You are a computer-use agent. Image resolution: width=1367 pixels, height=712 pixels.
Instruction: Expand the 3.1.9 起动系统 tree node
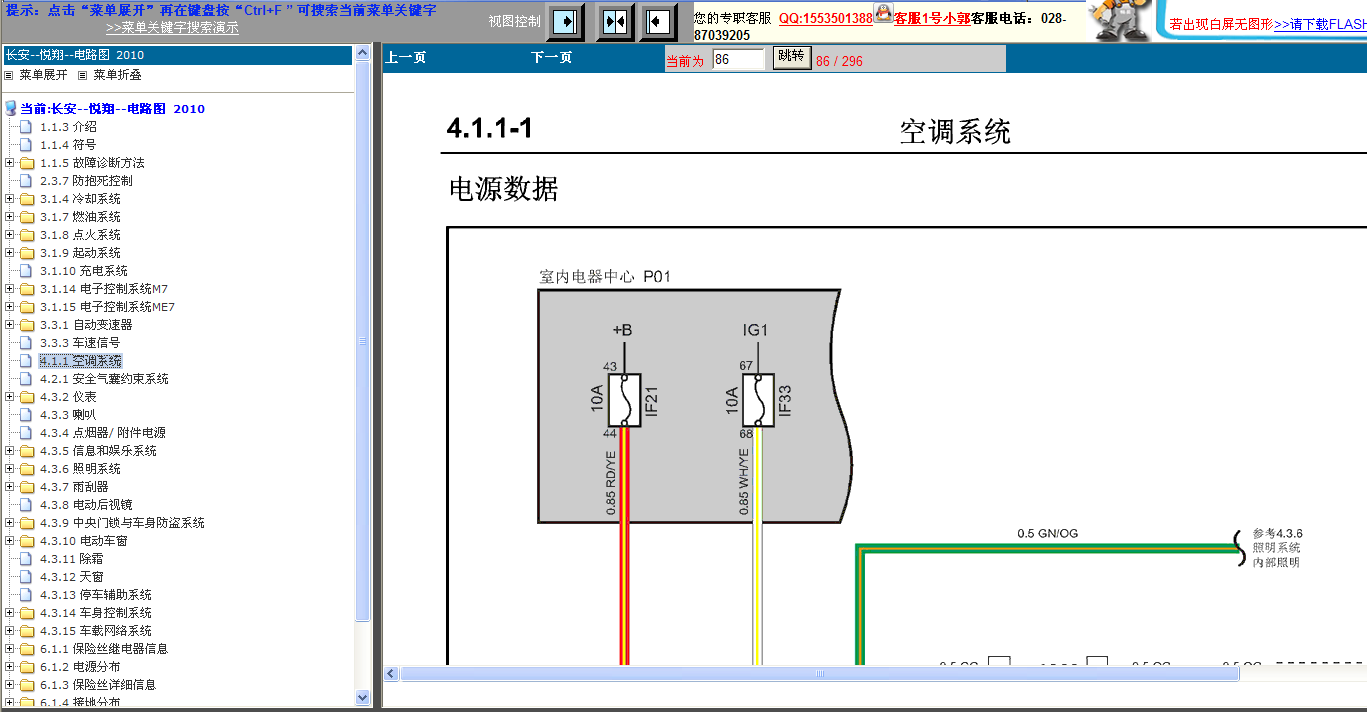pyautogui.click(x=10, y=253)
